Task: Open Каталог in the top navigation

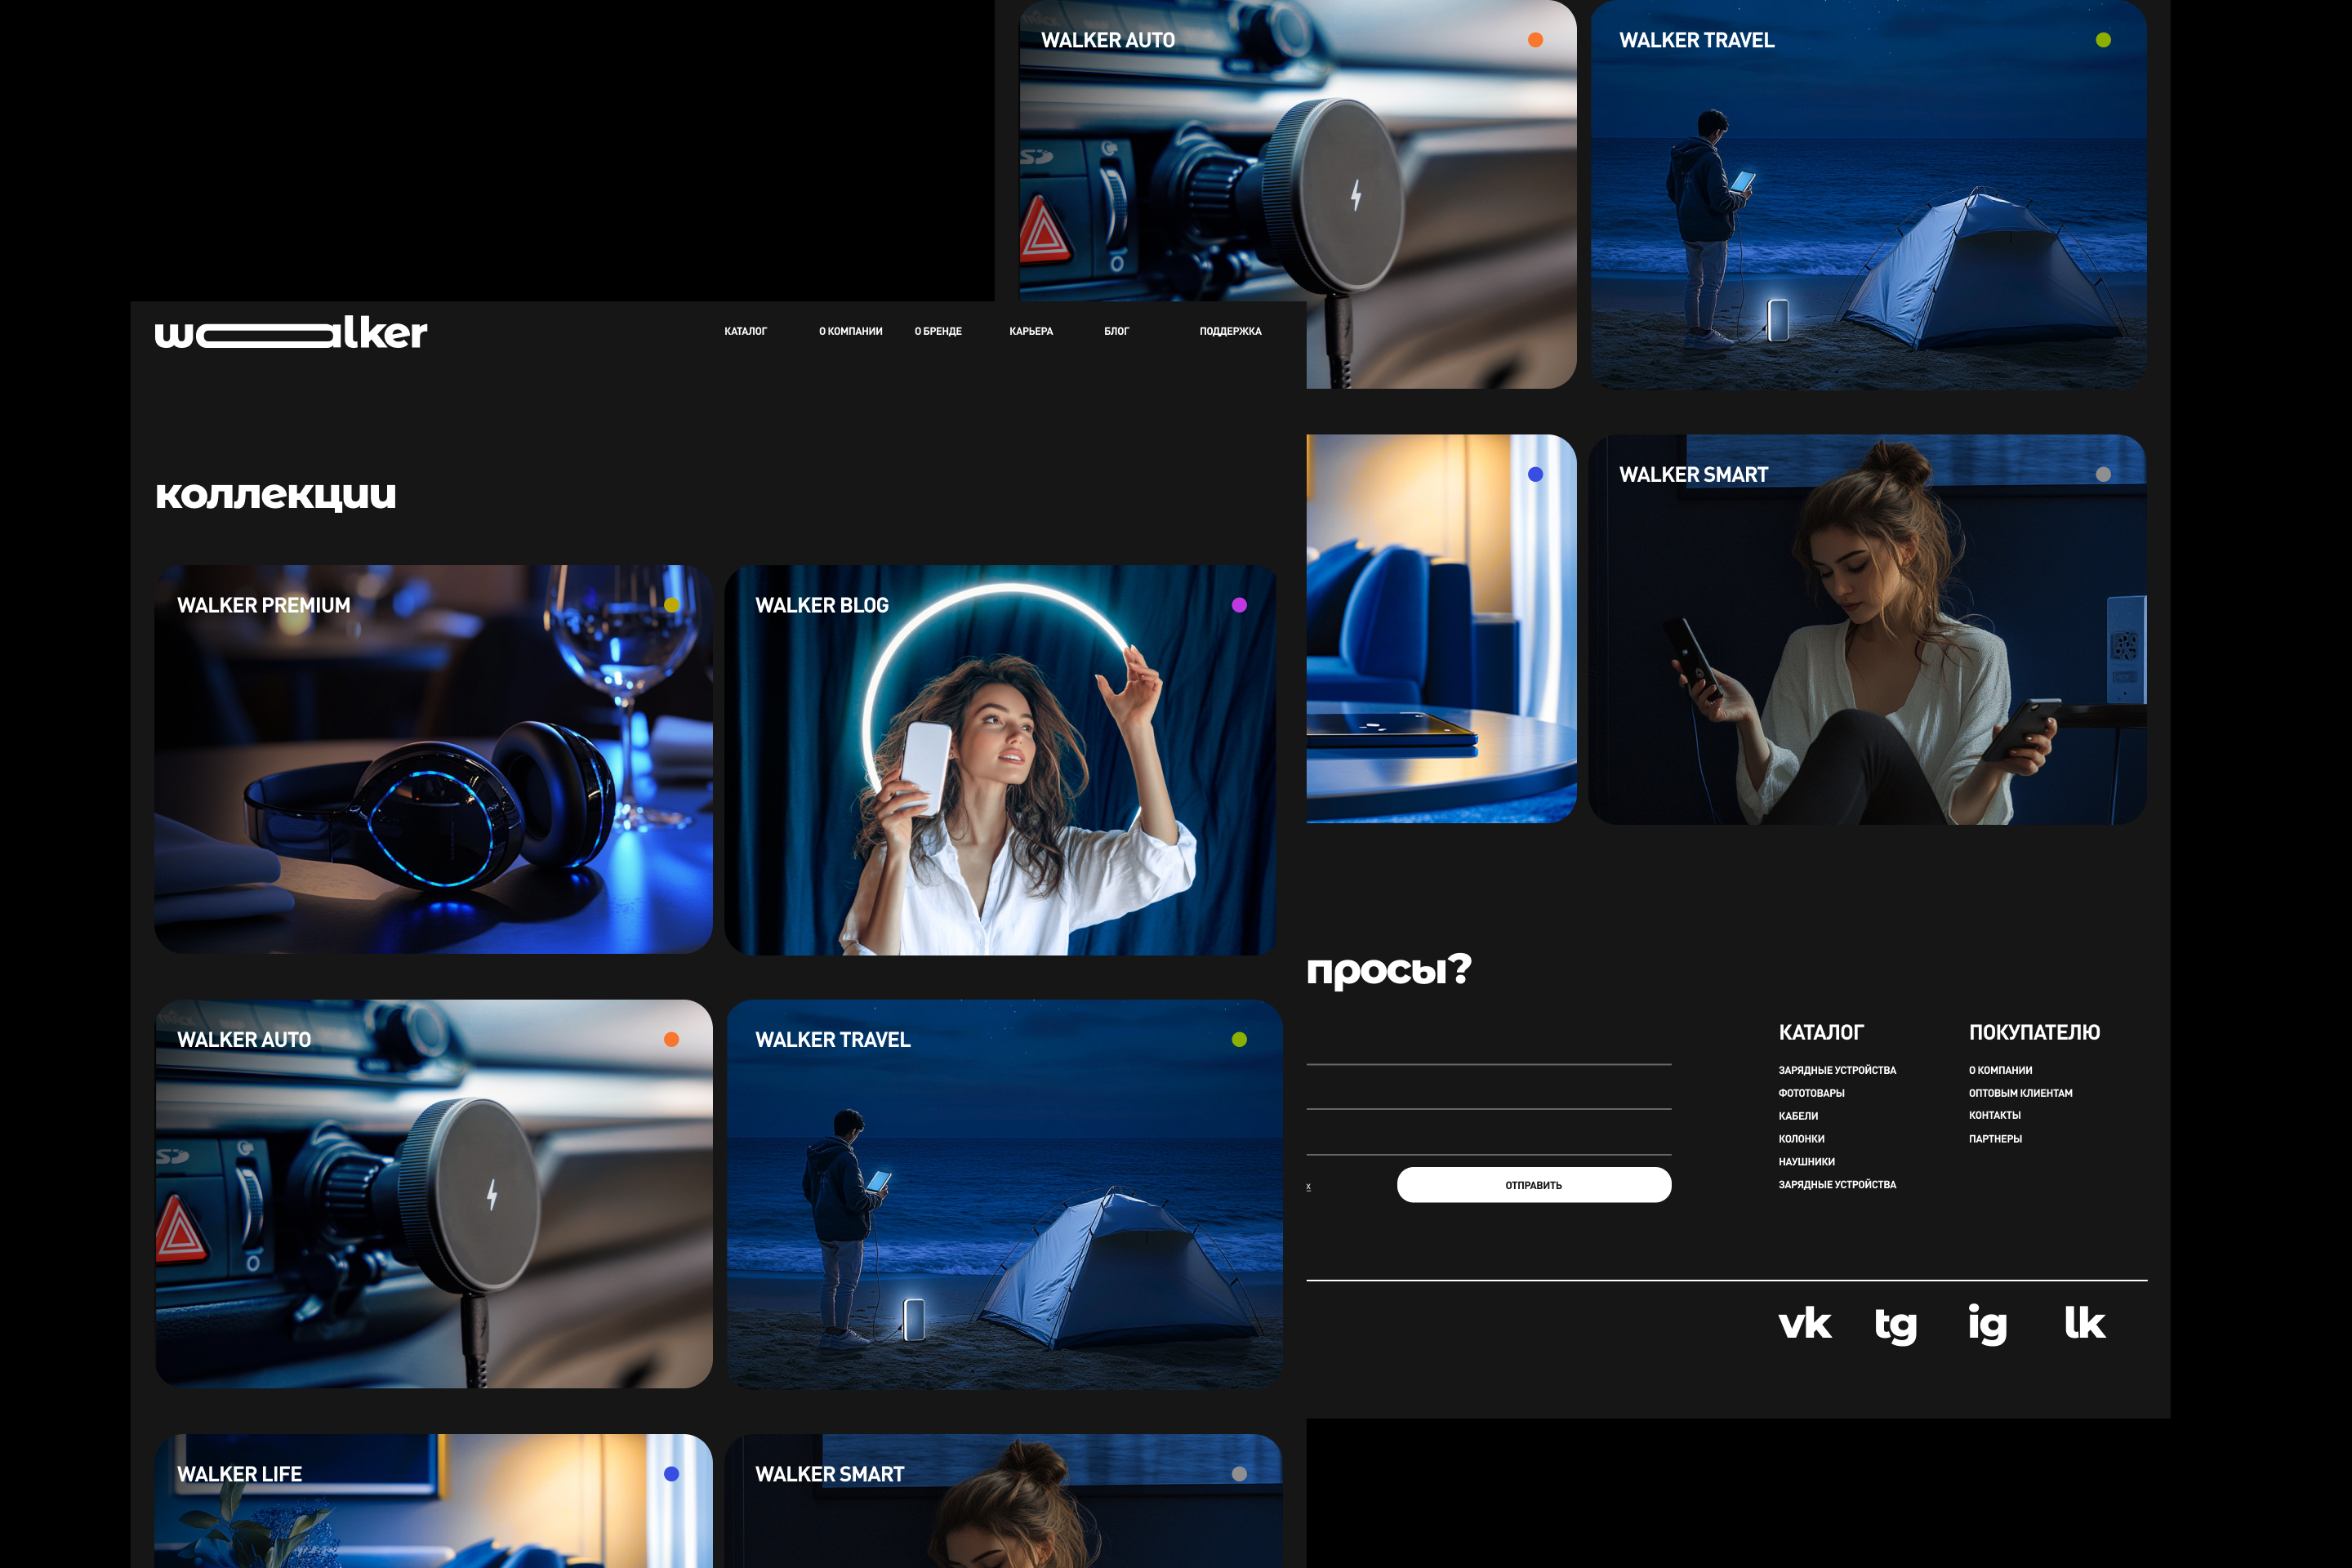Action: pyautogui.click(x=745, y=331)
